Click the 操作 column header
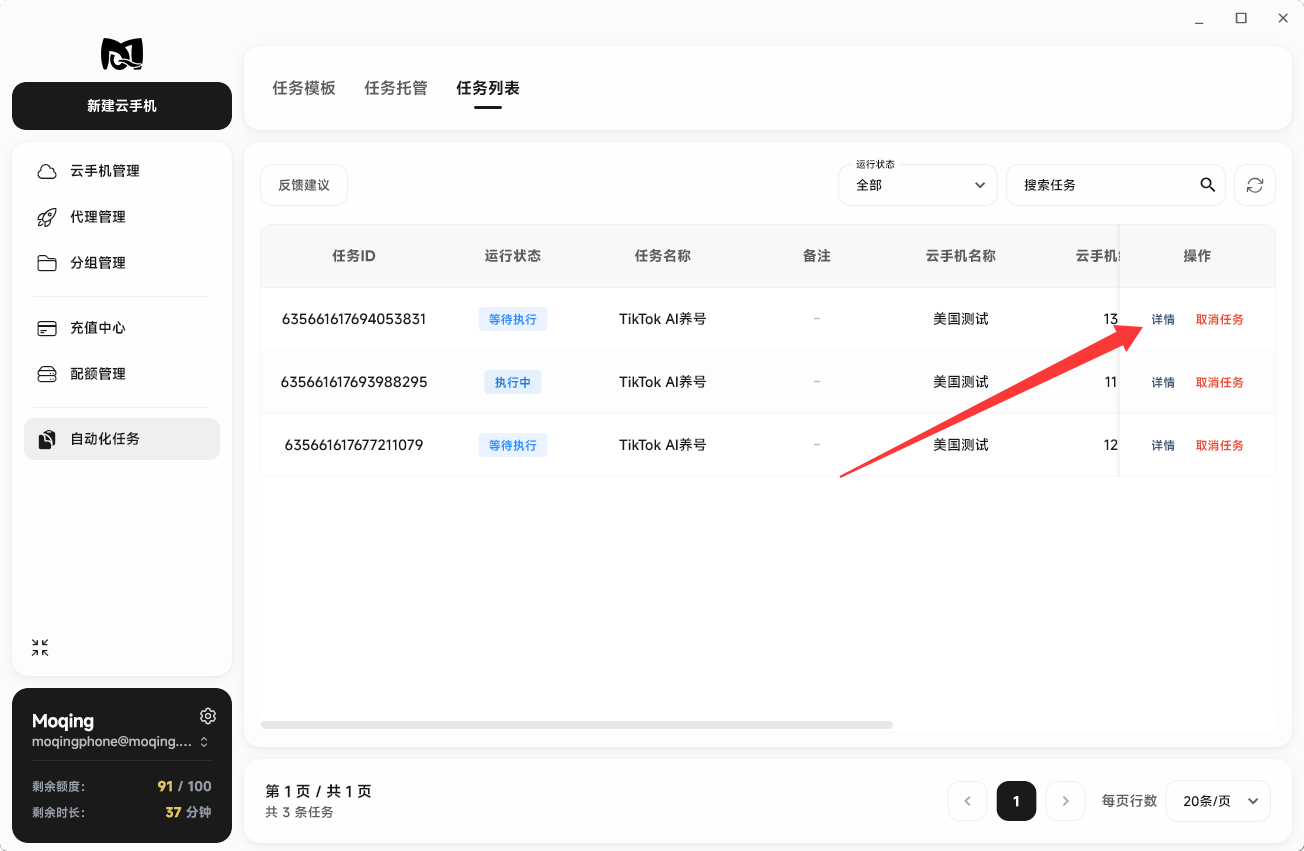This screenshot has width=1304, height=851. click(1197, 256)
